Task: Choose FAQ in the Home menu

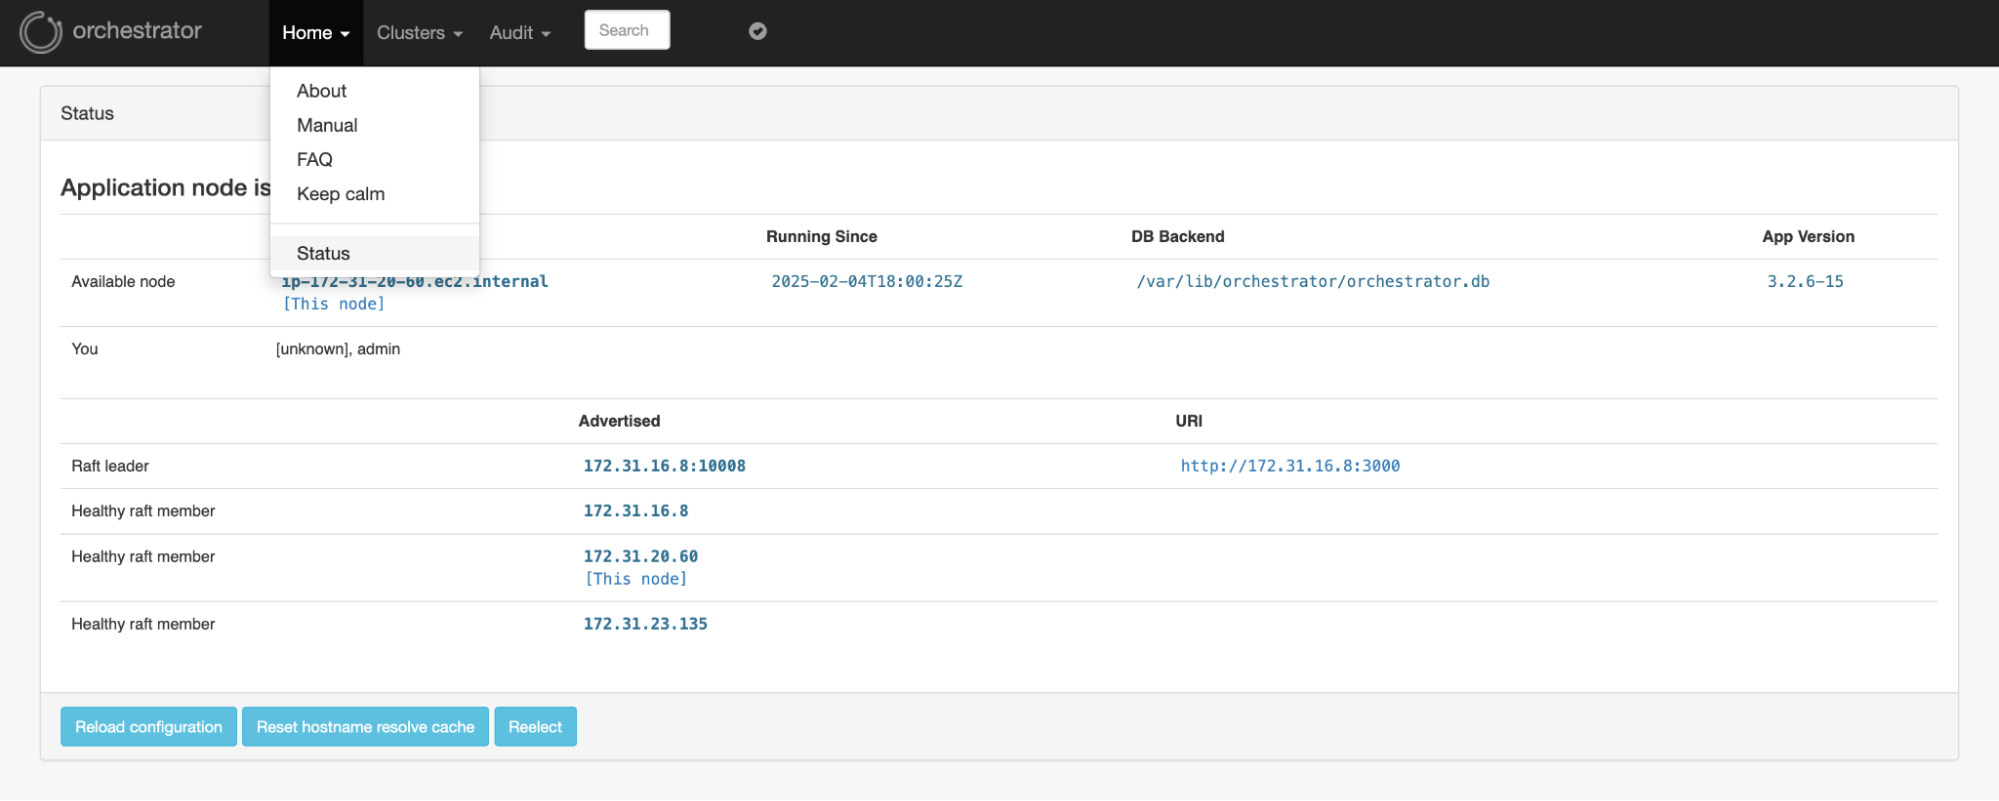Action: coord(314,160)
